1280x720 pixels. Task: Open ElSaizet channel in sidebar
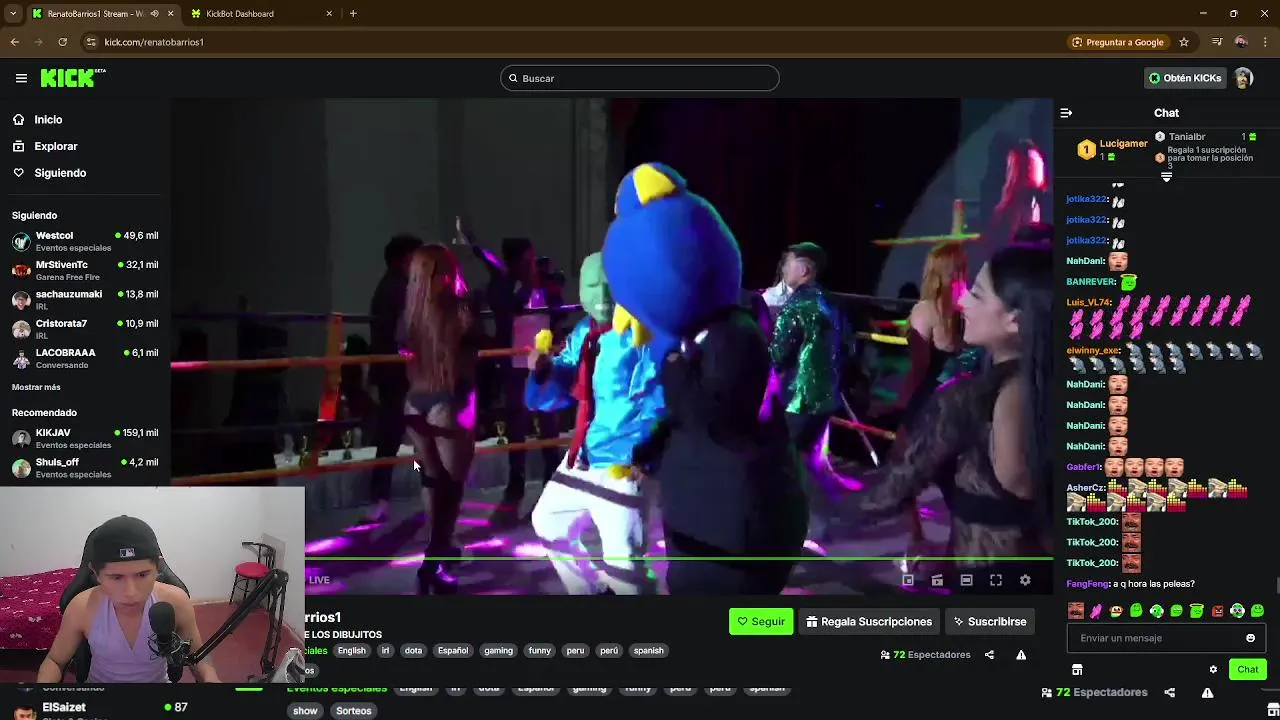coord(100,707)
